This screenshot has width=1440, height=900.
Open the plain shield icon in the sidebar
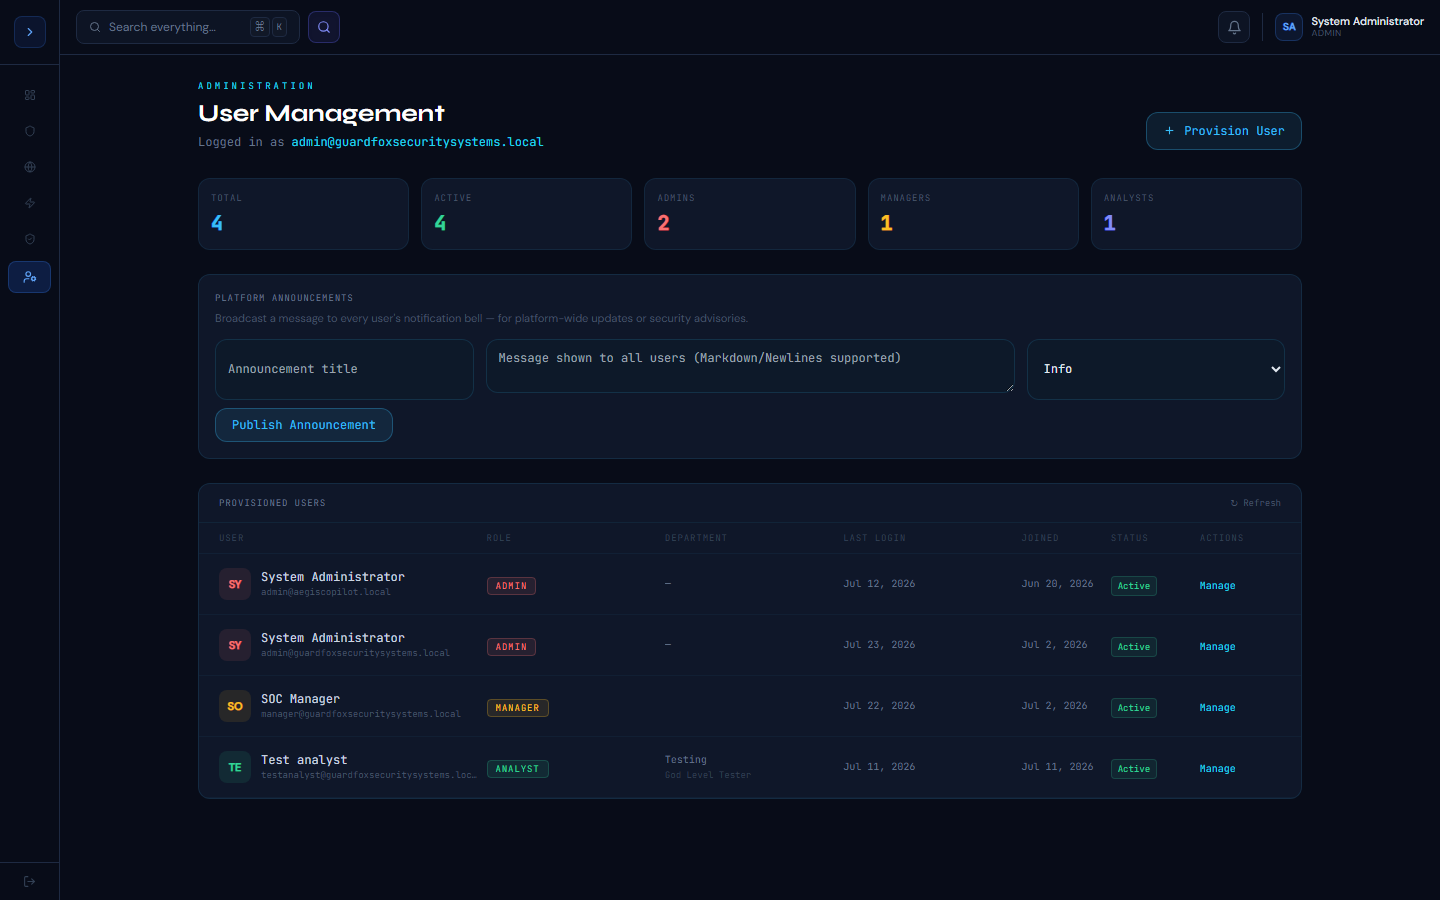tap(30, 131)
